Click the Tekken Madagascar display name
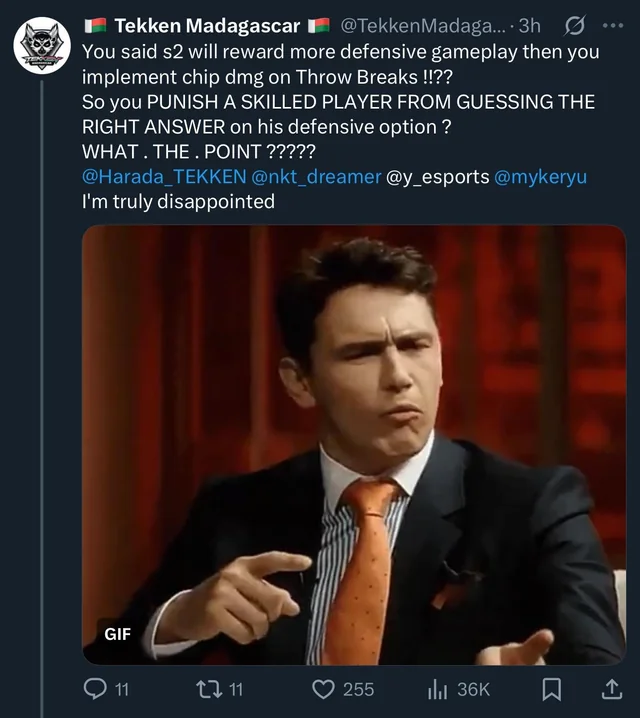Image resolution: width=640 pixels, height=718 pixels. click(207, 25)
